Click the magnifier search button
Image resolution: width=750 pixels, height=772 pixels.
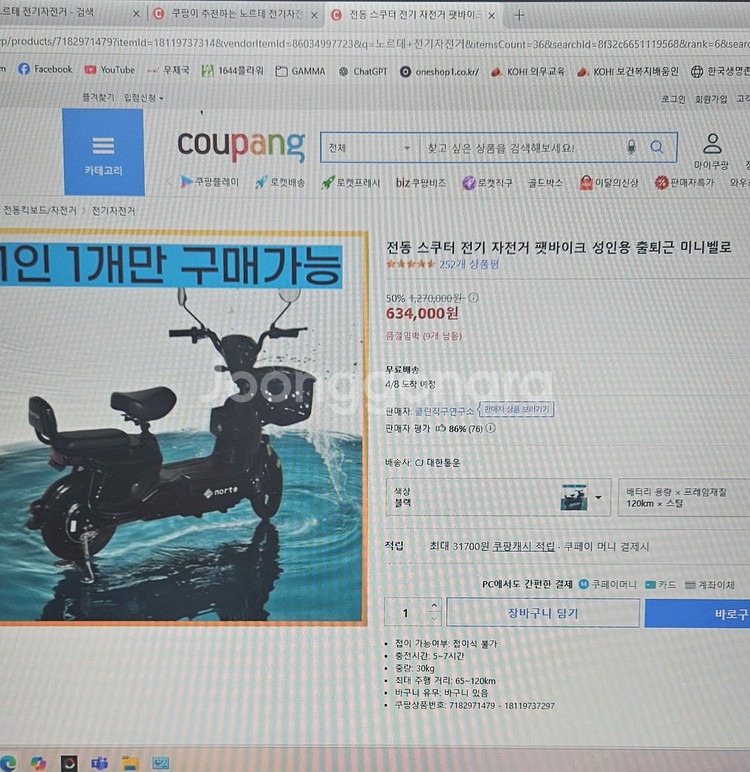pos(656,147)
